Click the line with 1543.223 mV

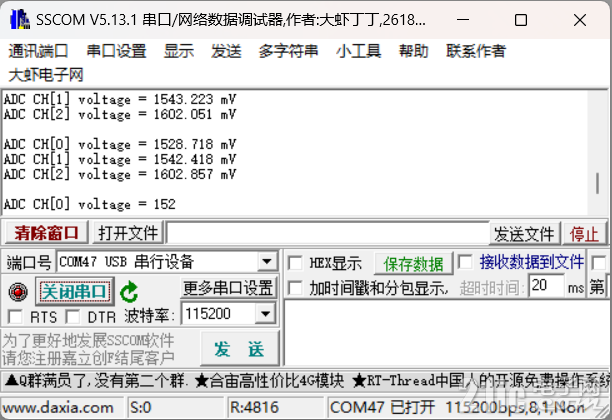[x=120, y=99]
